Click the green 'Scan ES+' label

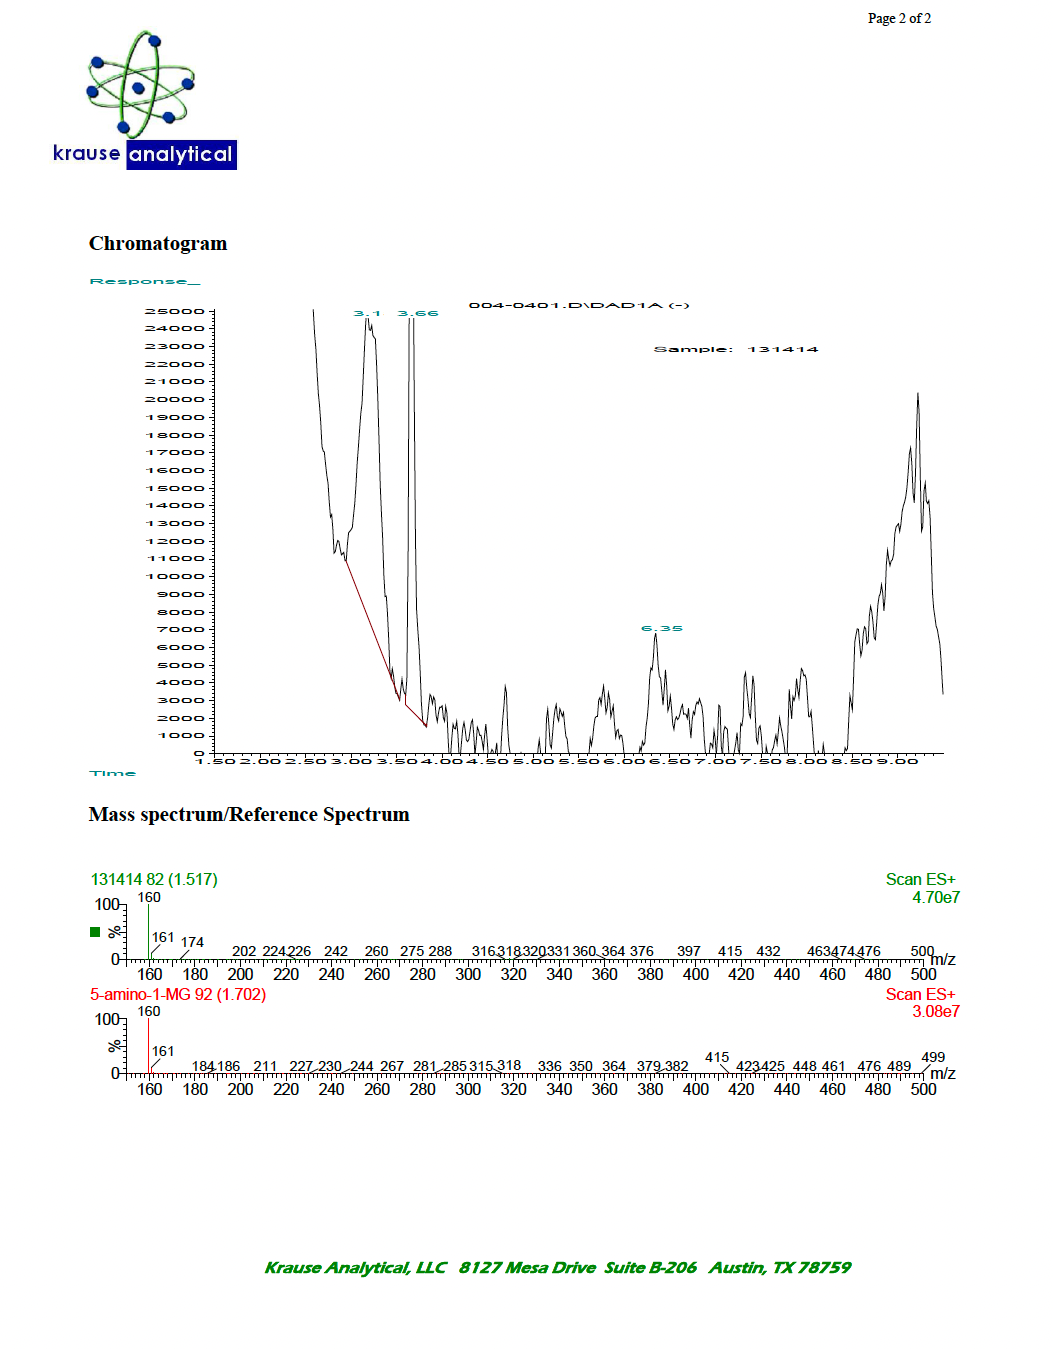(920, 880)
